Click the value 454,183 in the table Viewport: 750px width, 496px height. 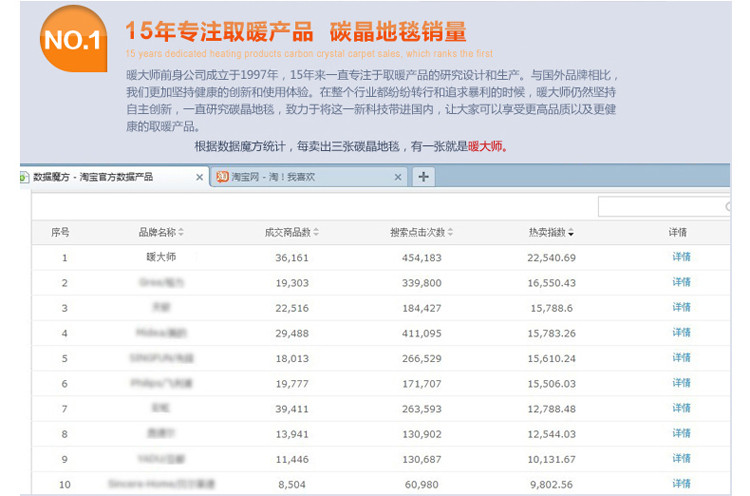click(x=421, y=258)
